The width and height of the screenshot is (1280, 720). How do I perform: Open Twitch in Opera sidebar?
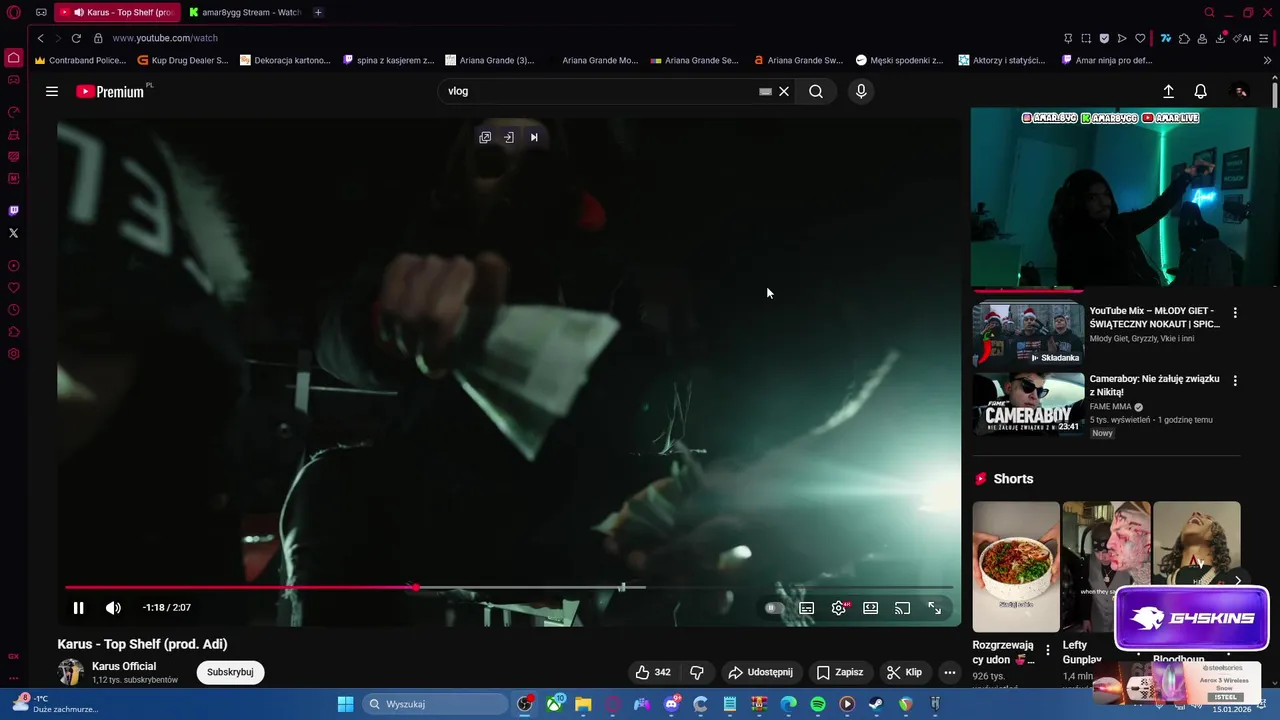click(13, 211)
